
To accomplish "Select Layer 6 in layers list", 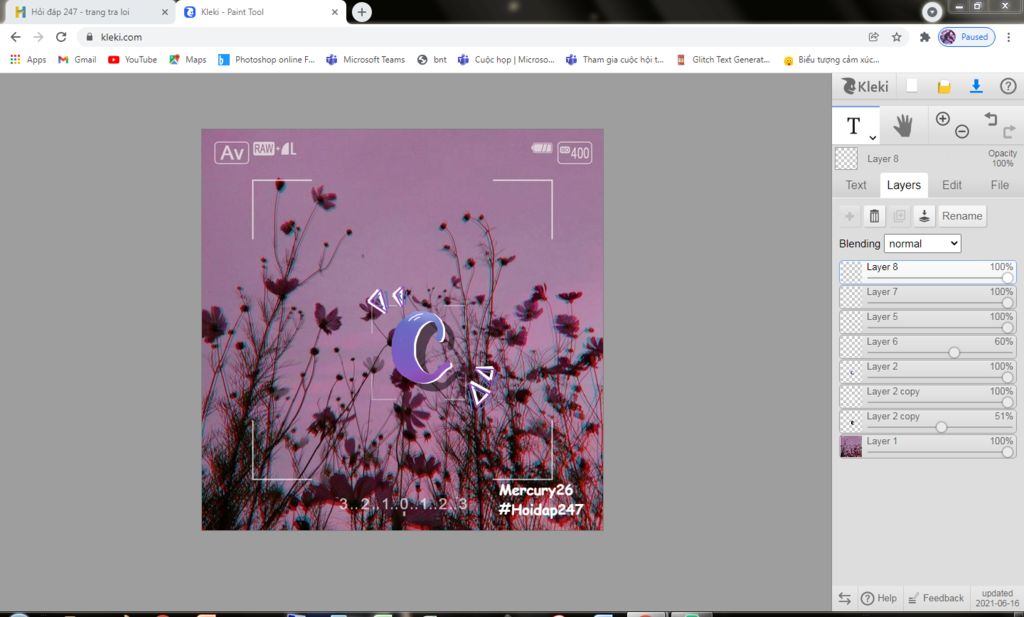I will pyautogui.click(x=927, y=346).
